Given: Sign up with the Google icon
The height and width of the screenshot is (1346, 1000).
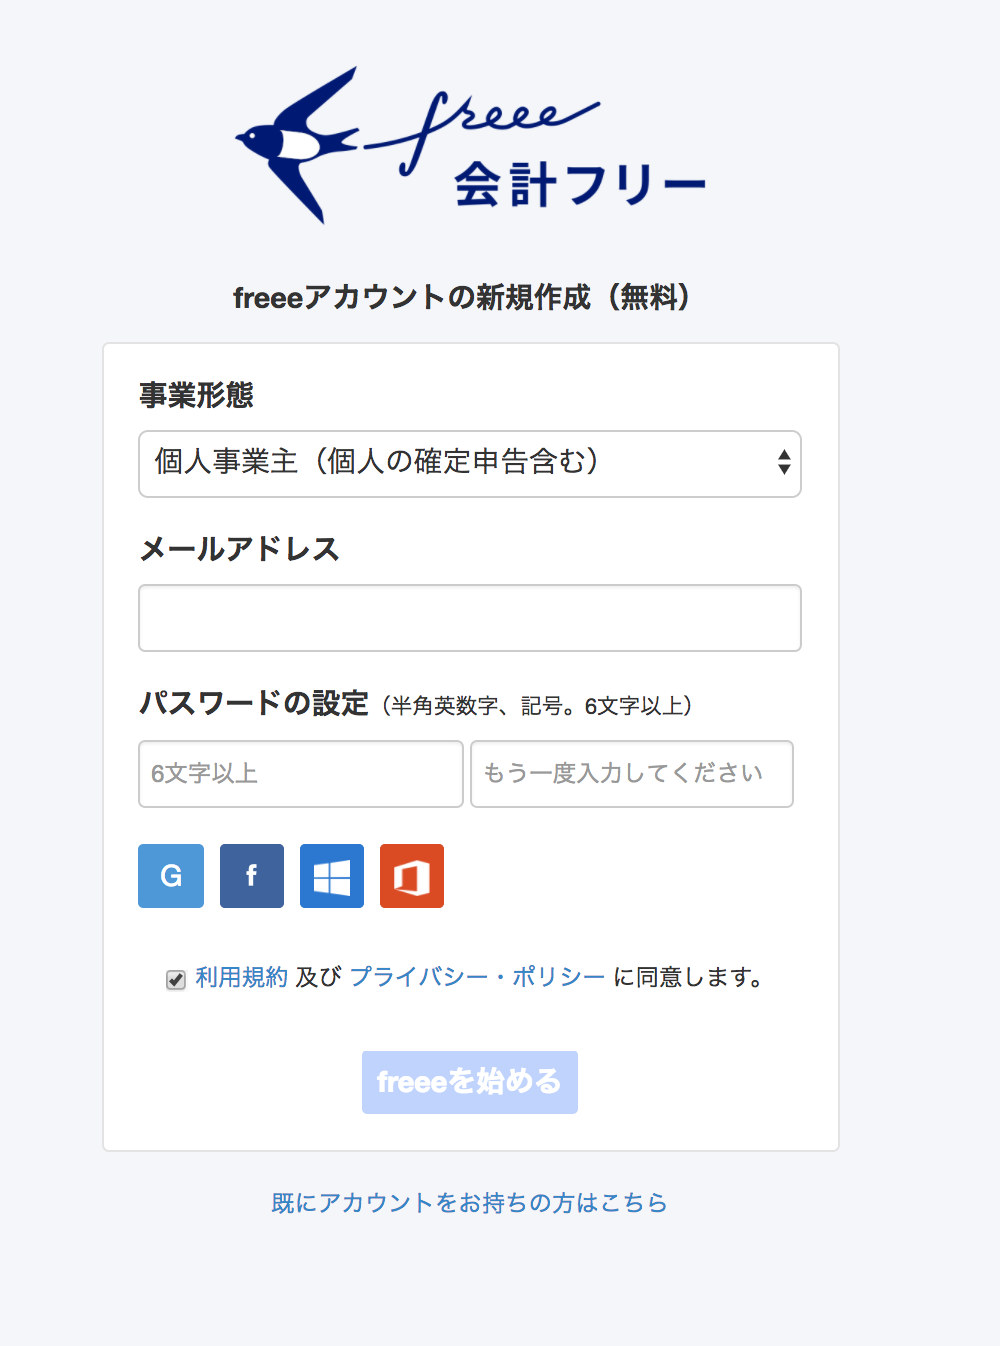Looking at the screenshot, I should [x=171, y=876].
